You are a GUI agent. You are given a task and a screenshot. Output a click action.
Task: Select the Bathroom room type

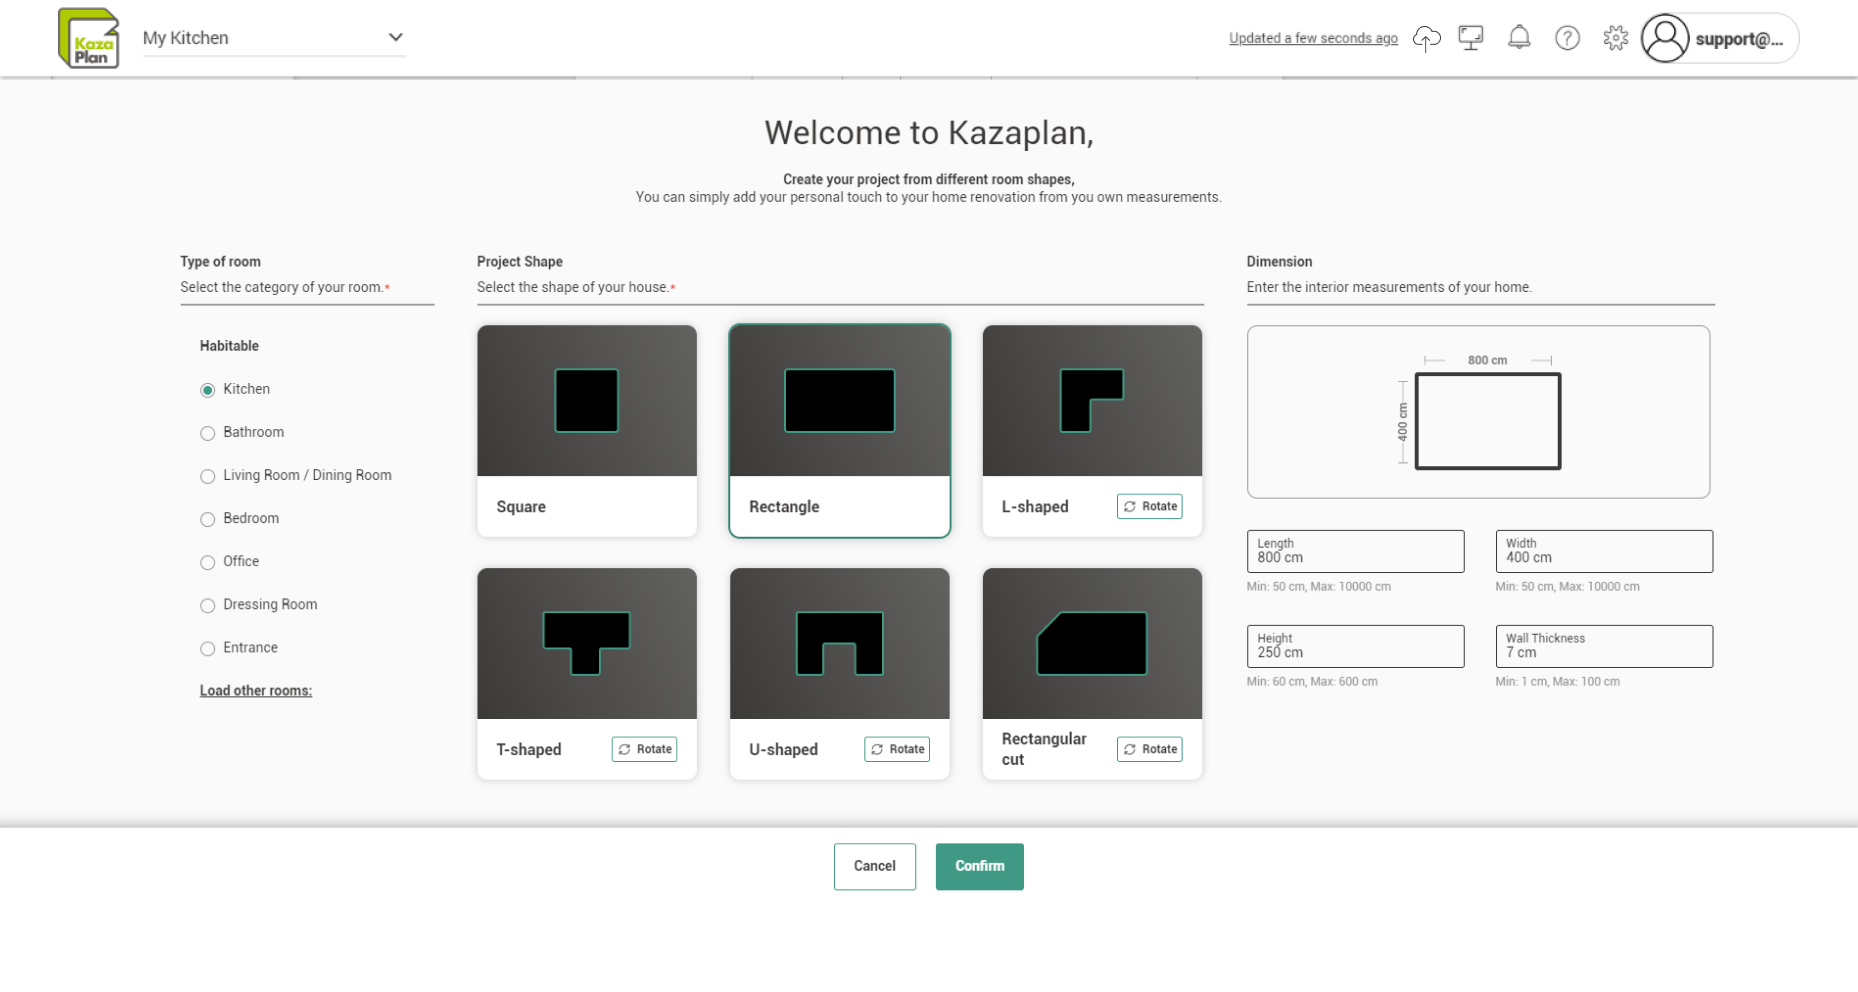242,432
